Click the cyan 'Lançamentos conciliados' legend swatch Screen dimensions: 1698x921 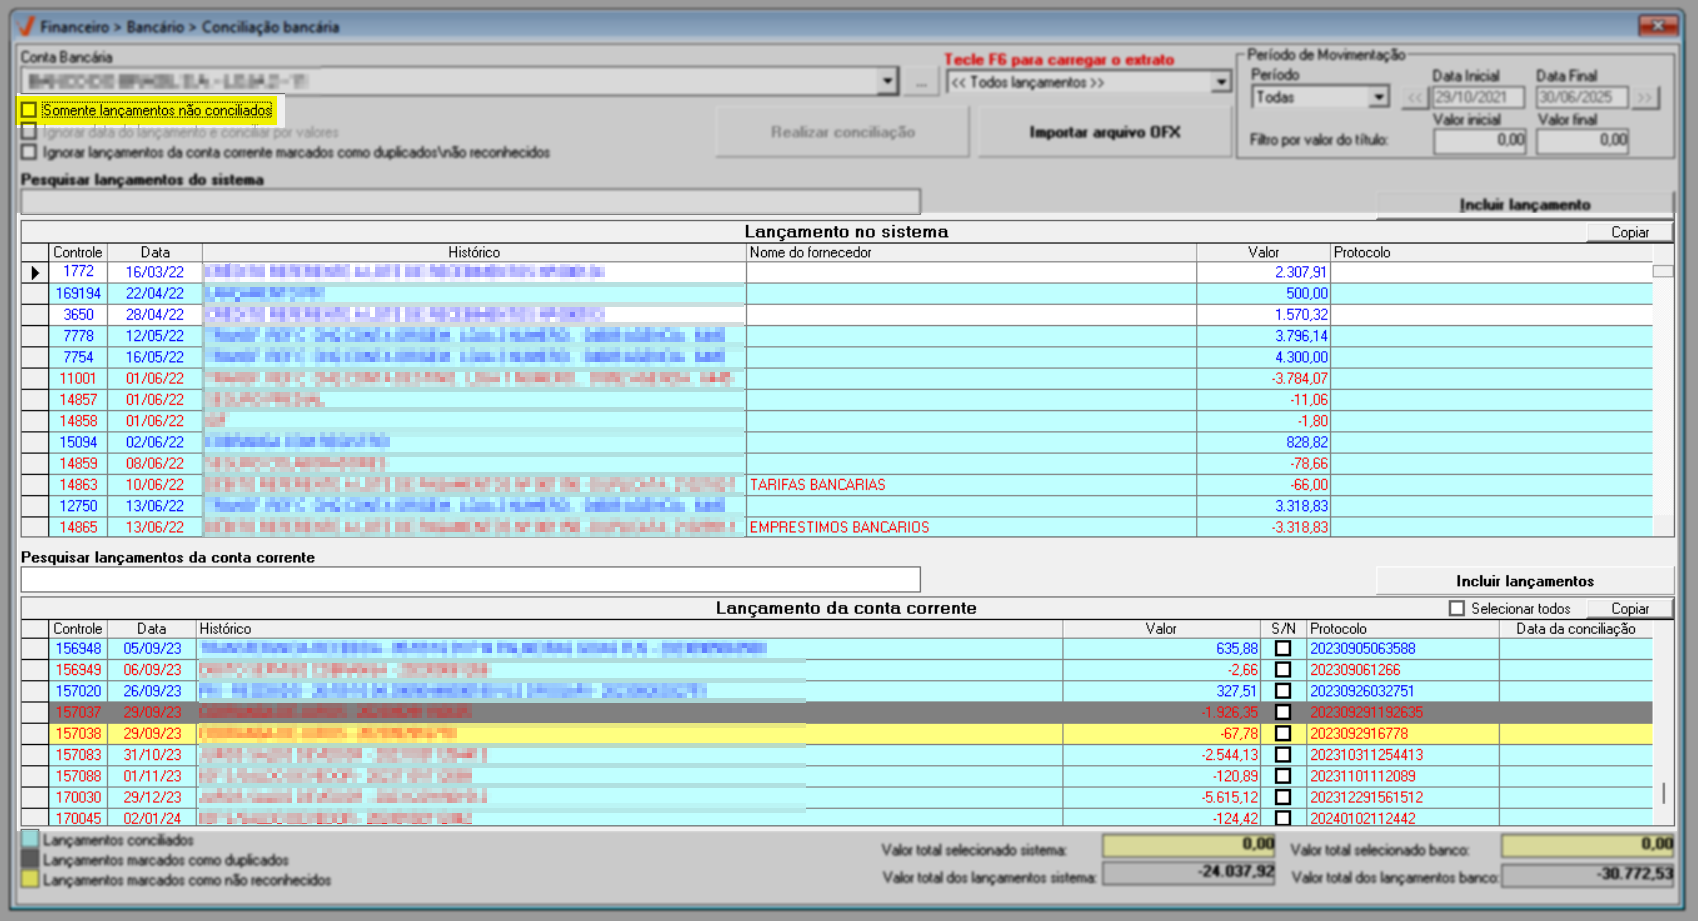tap(30, 840)
